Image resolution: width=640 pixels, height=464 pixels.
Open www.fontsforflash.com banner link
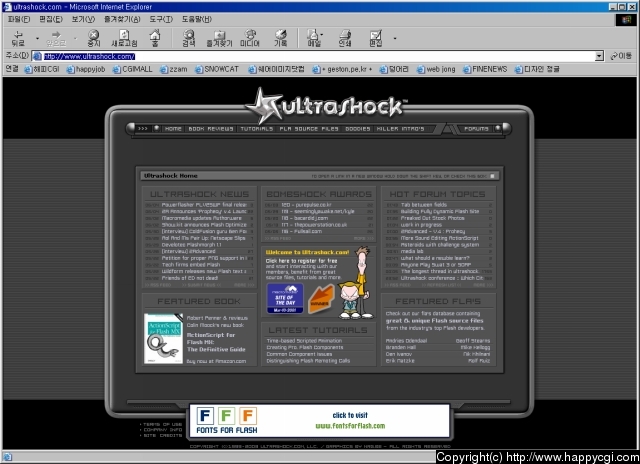[x=350, y=426]
